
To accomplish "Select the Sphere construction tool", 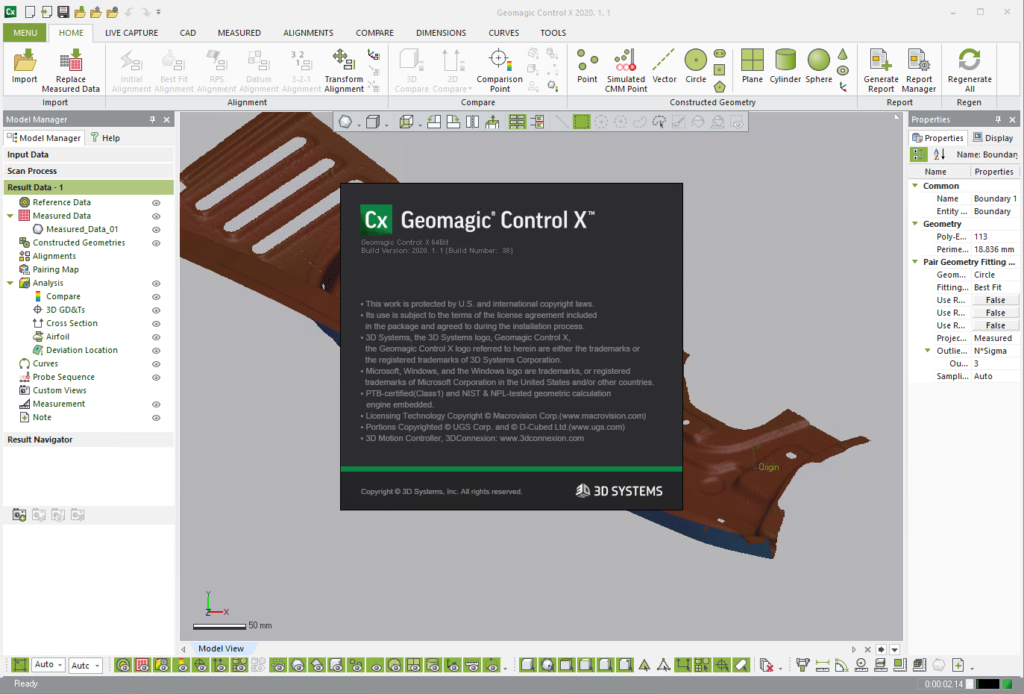I will pyautogui.click(x=818, y=66).
